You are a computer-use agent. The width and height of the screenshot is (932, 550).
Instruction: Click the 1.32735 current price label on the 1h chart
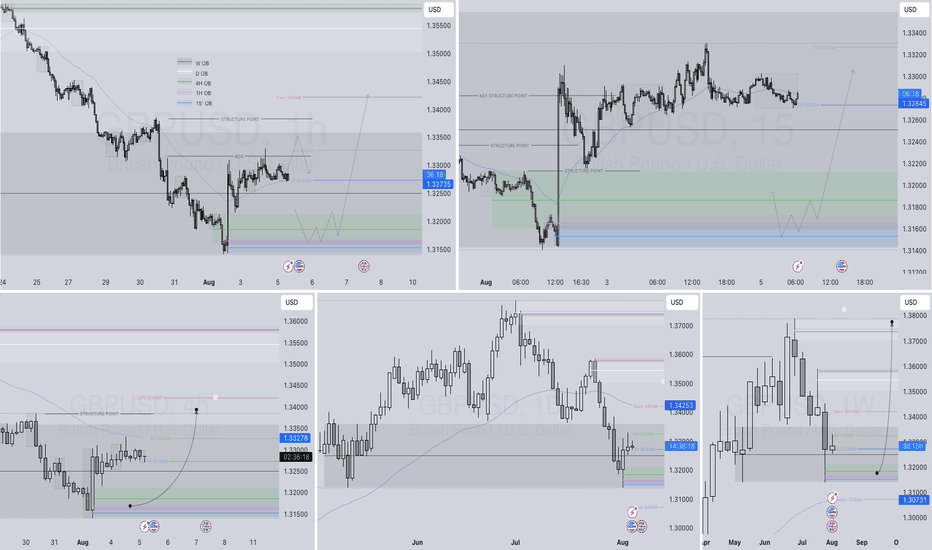point(439,184)
